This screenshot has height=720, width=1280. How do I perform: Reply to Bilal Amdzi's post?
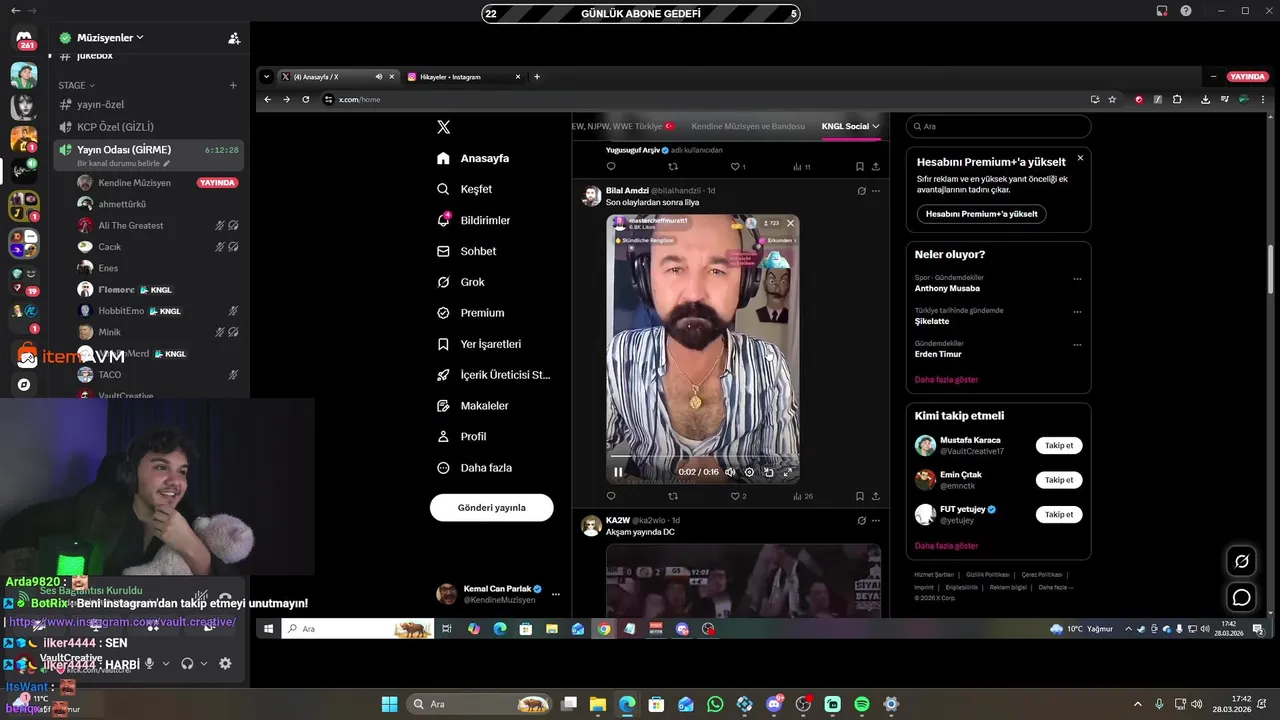tap(611, 496)
